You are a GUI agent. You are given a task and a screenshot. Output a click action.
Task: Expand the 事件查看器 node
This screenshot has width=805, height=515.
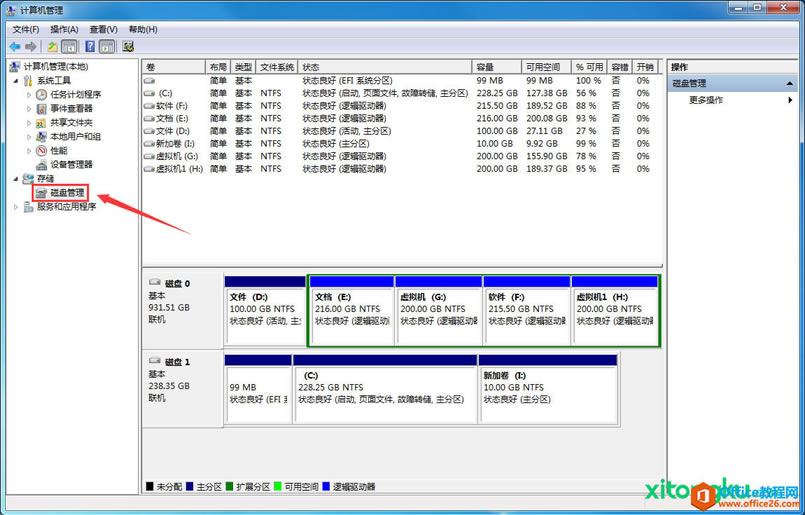tap(29, 108)
